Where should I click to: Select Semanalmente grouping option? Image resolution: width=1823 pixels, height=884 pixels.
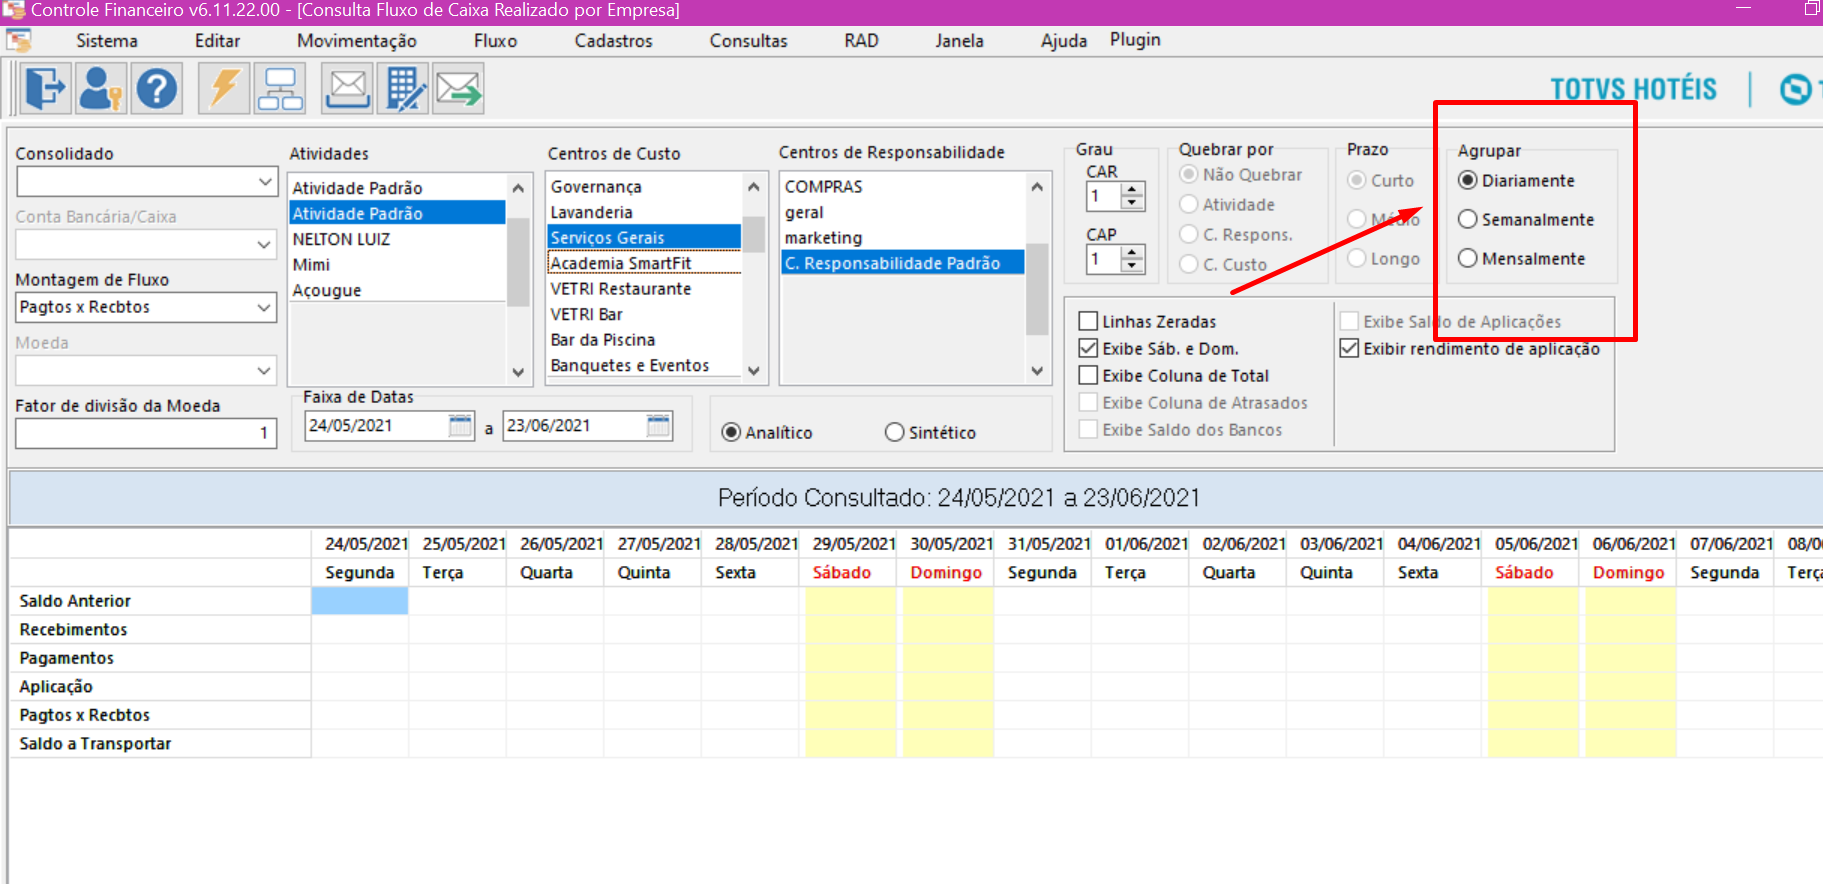click(x=1526, y=220)
